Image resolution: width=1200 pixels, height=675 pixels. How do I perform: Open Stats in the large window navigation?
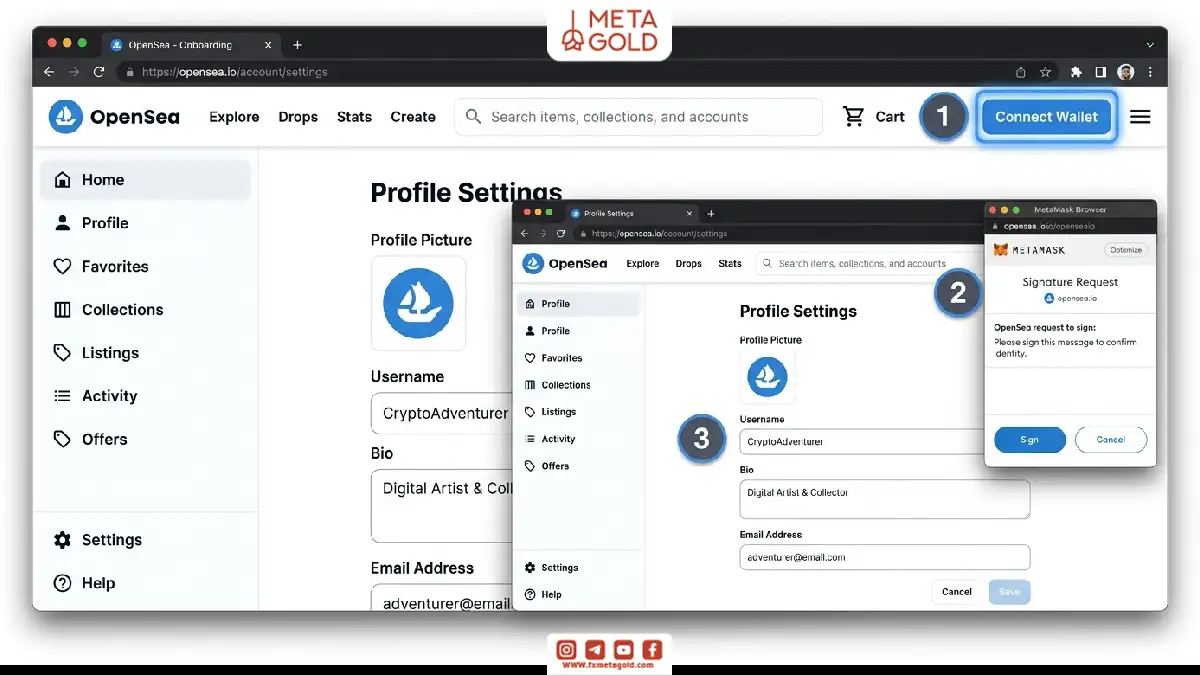click(354, 117)
